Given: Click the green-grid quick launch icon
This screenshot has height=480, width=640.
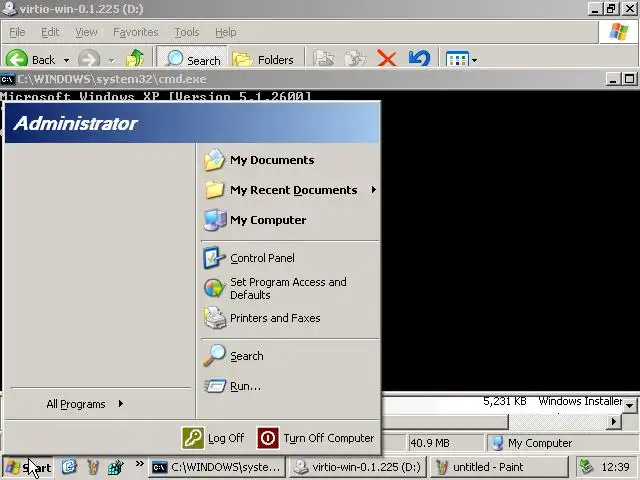Looking at the screenshot, I should 116,467.
